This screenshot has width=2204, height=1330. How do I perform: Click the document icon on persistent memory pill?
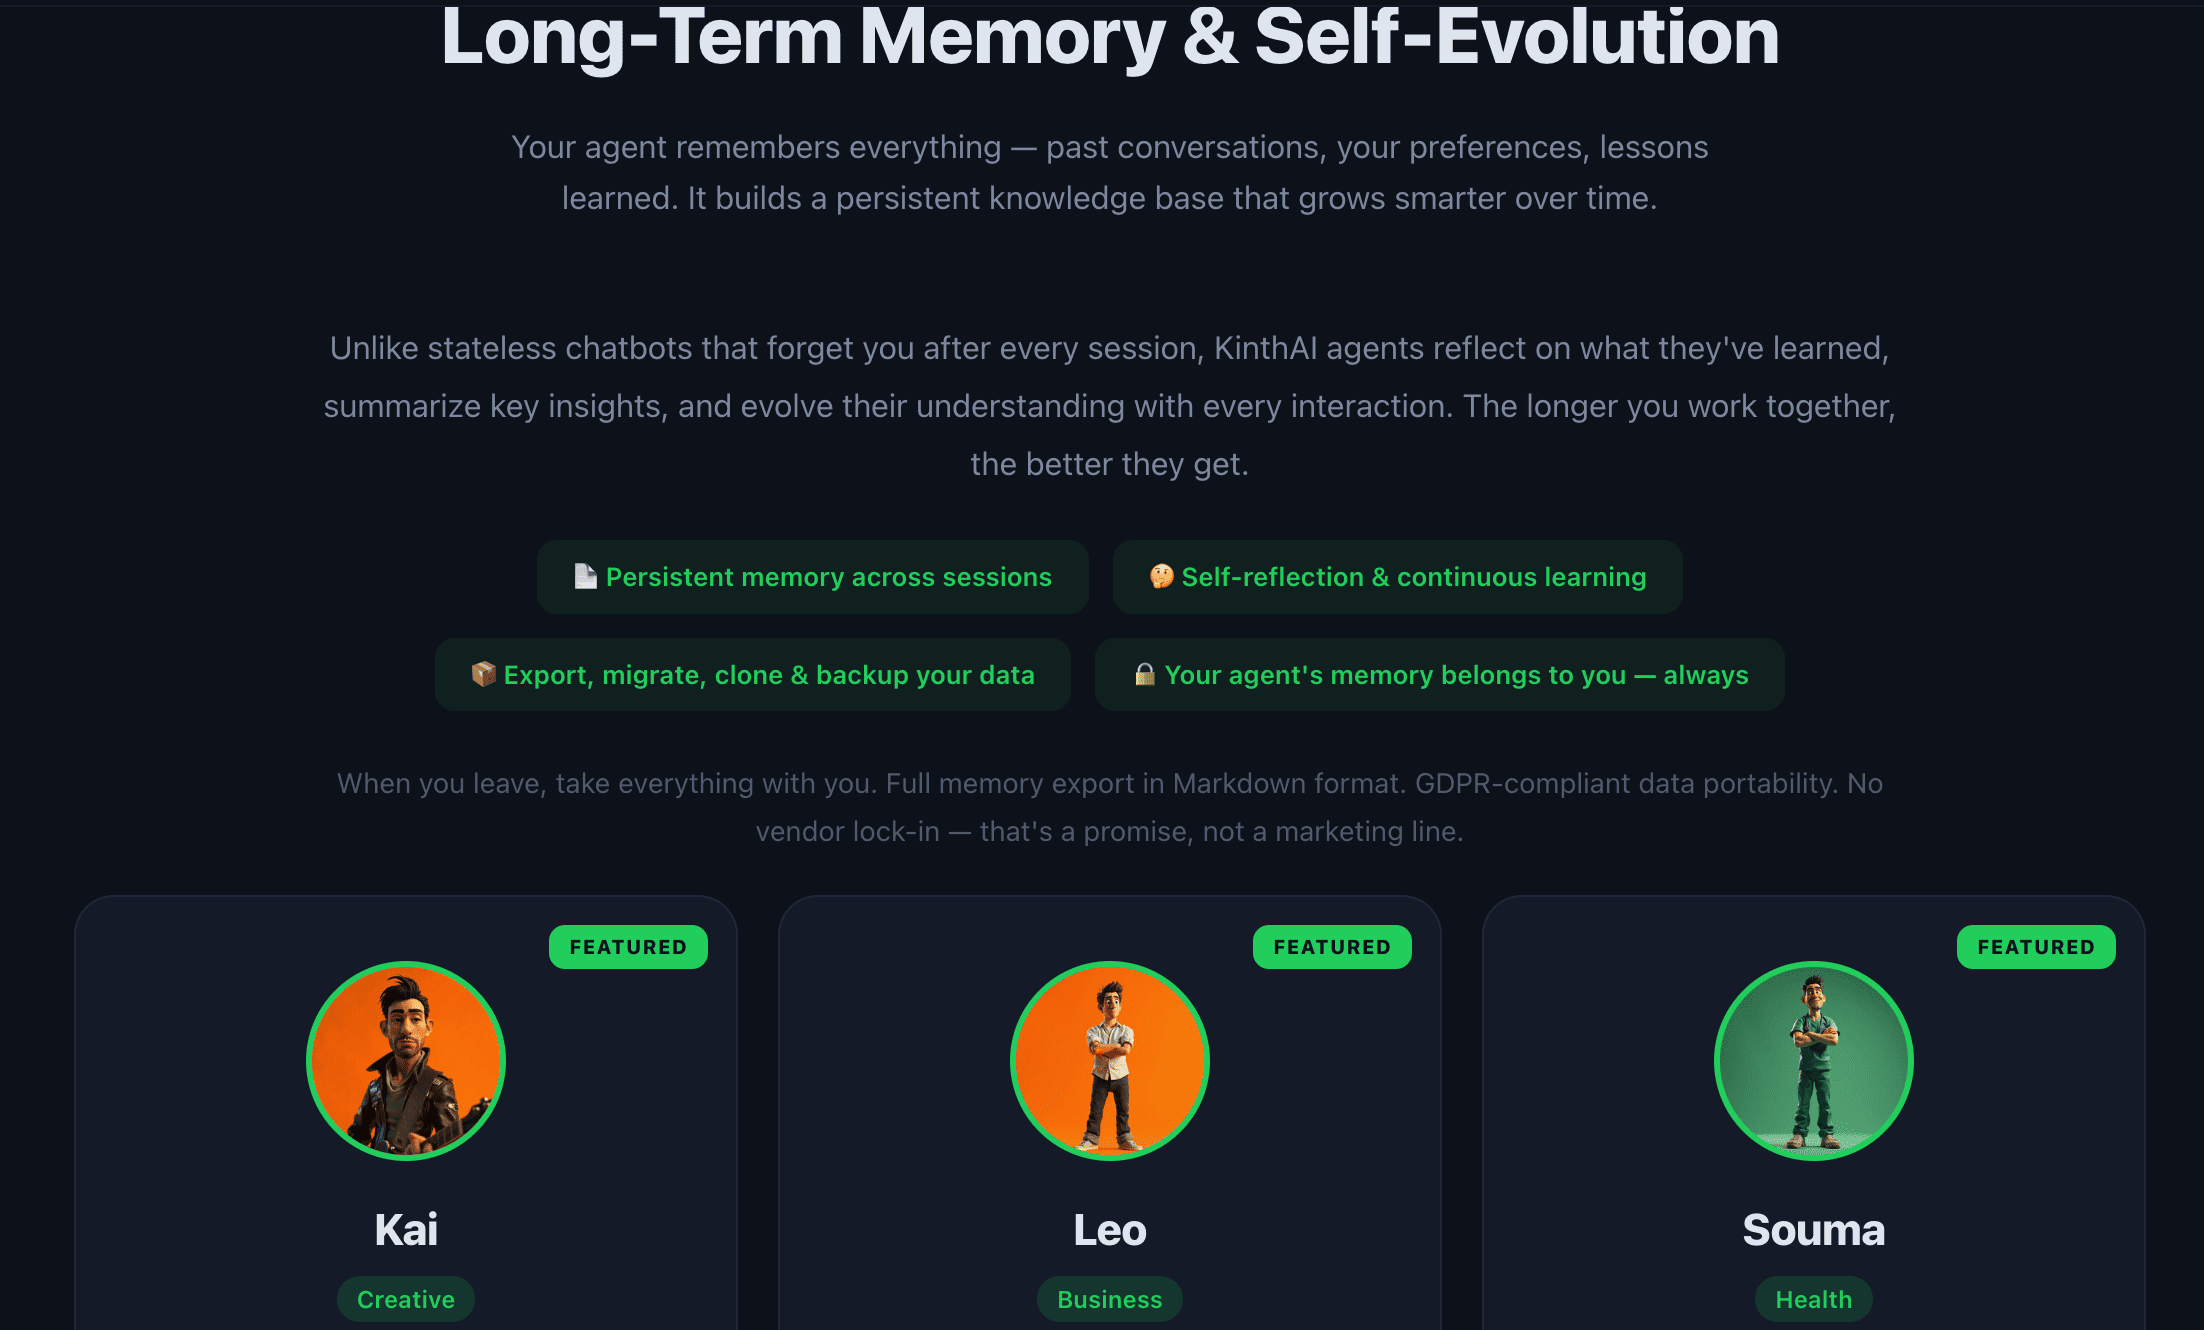point(585,576)
